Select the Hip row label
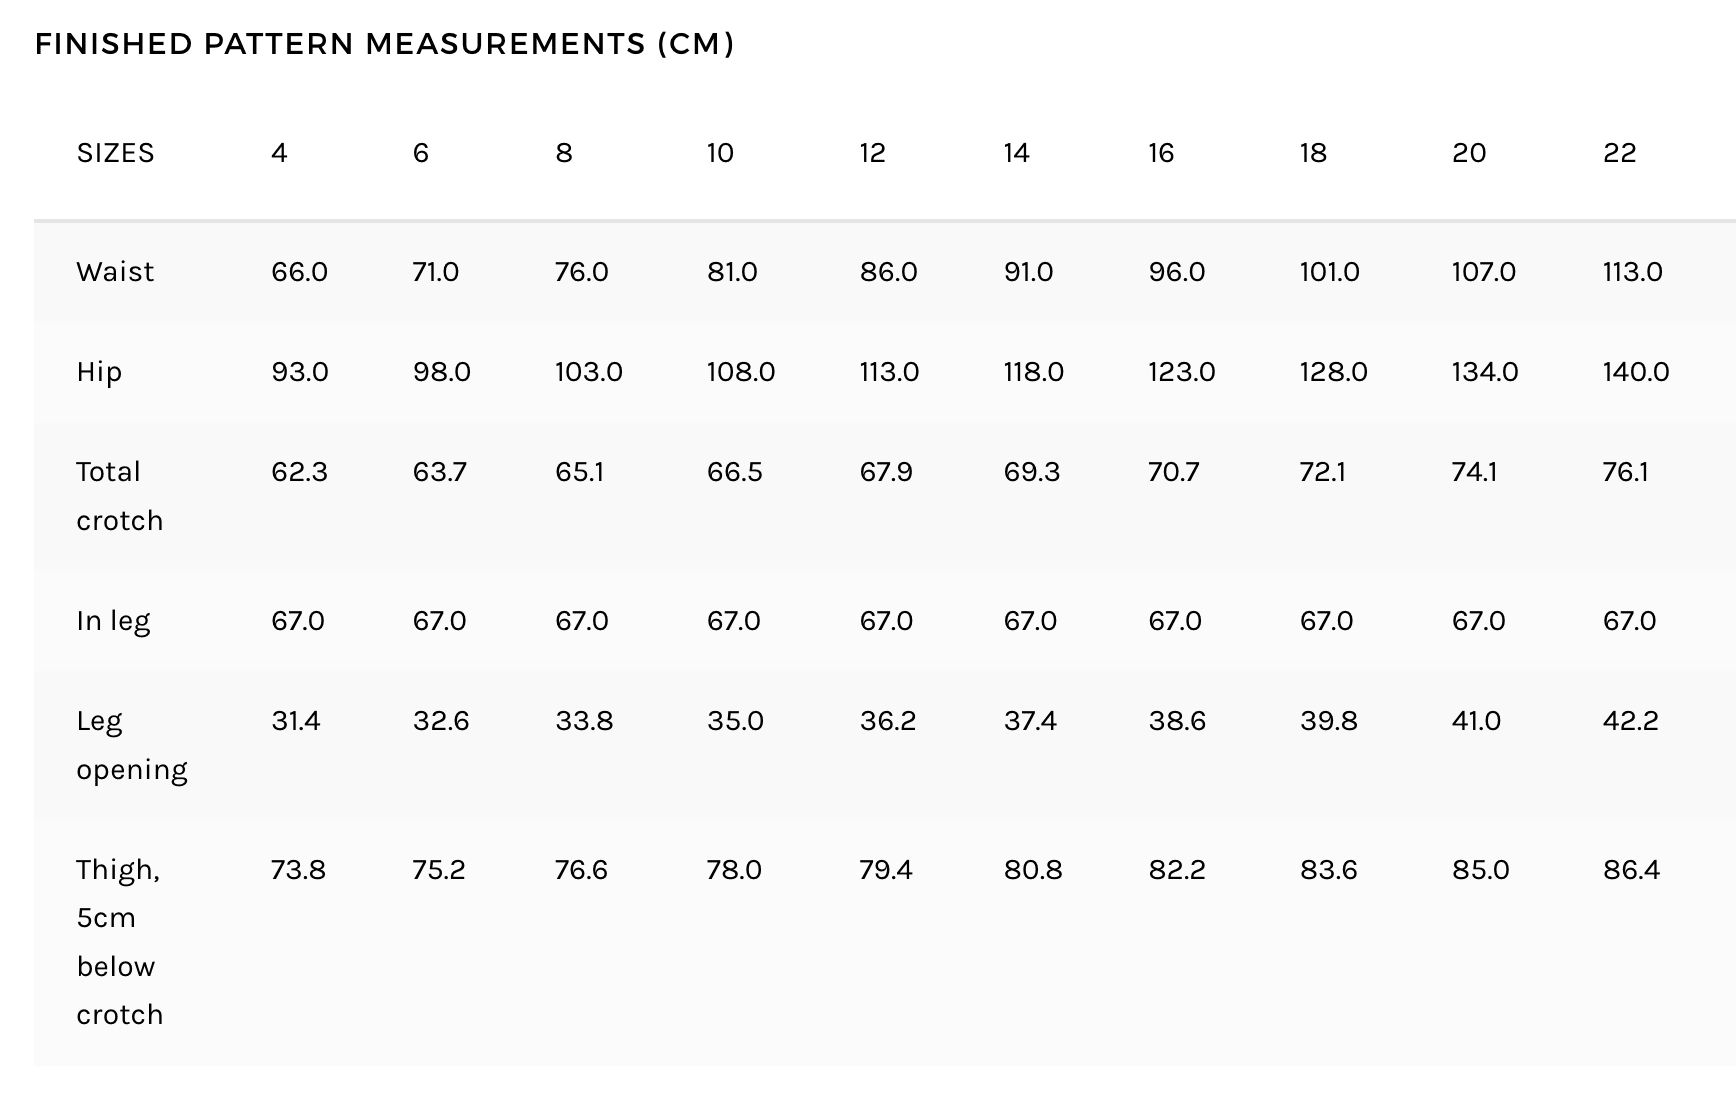This screenshot has height=1102, width=1736. pyautogui.click(x=99, y=372)
